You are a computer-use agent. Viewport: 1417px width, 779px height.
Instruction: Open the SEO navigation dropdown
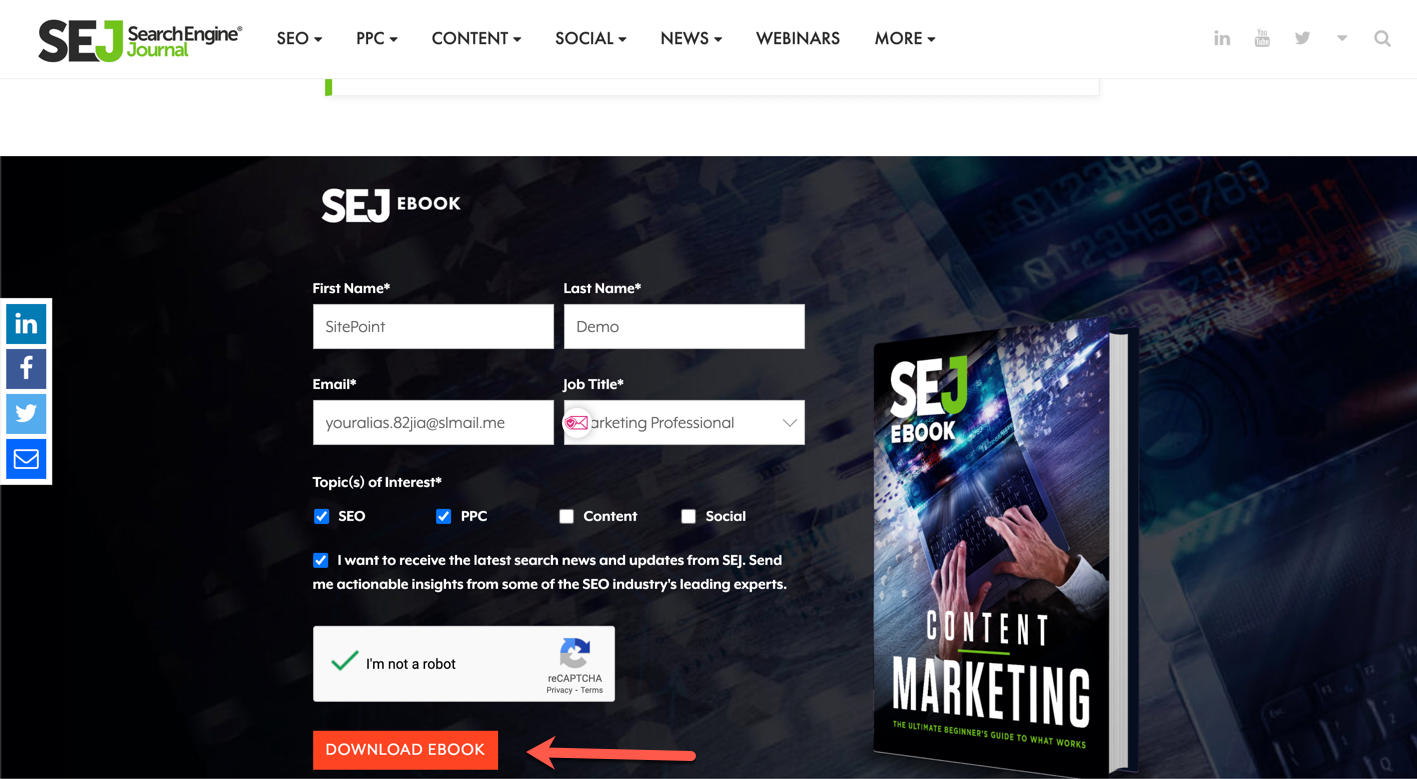[299, 39]
